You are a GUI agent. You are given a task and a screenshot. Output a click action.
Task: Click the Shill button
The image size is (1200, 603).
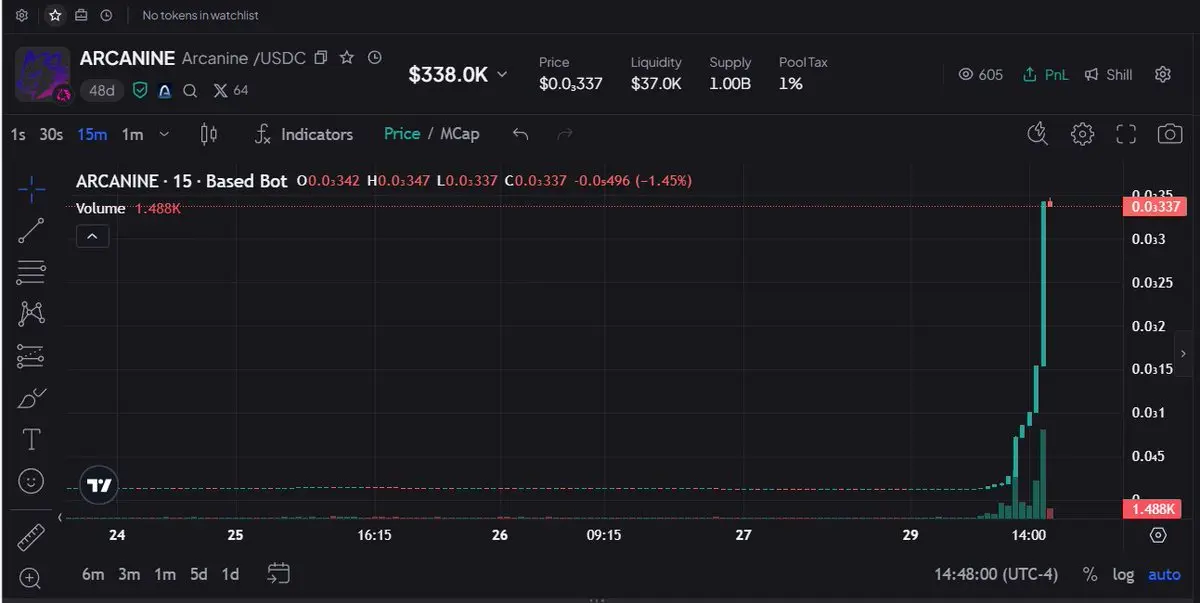(x=1109, y=74)
